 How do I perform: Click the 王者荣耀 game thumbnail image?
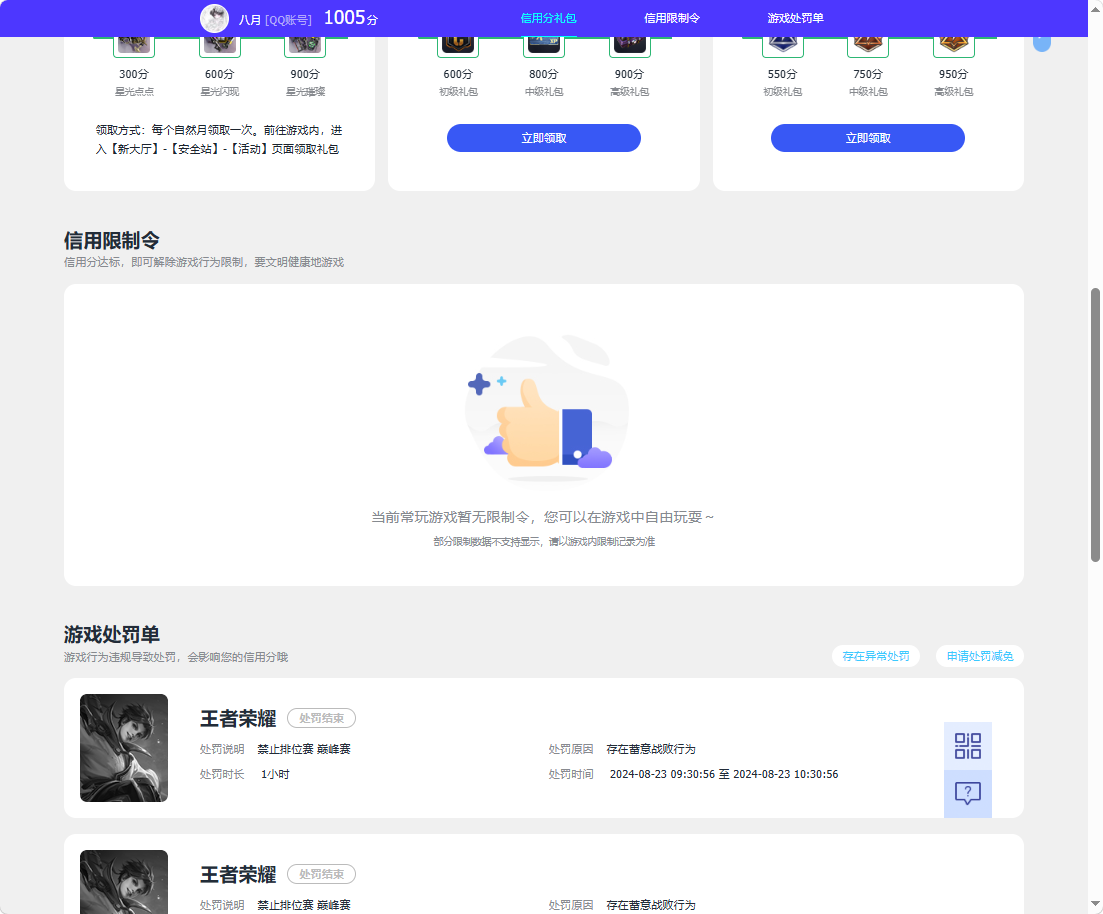(x=124, y=748)
